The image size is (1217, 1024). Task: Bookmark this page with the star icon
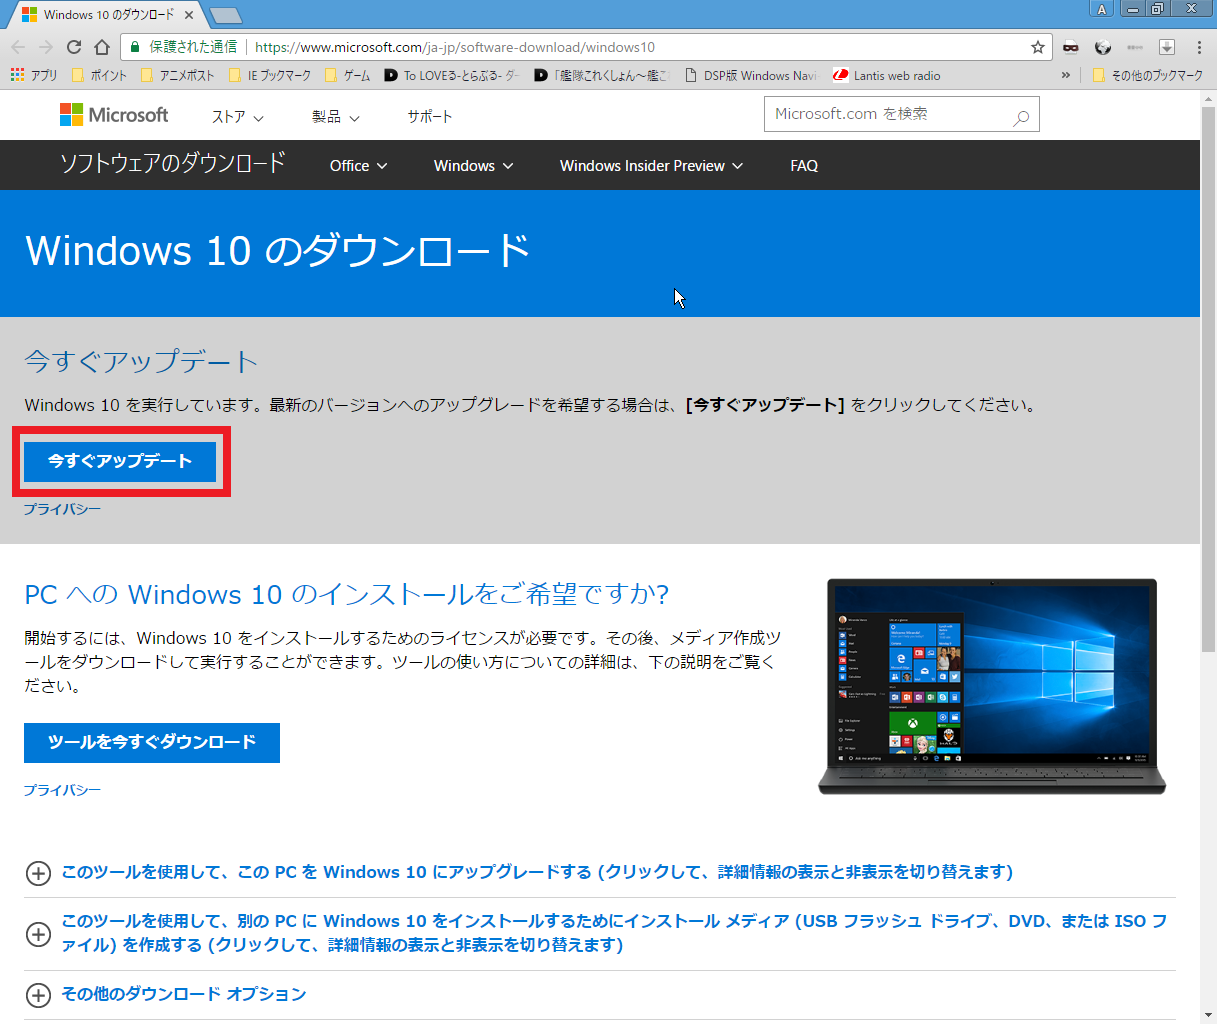[x=1038, y=47]
